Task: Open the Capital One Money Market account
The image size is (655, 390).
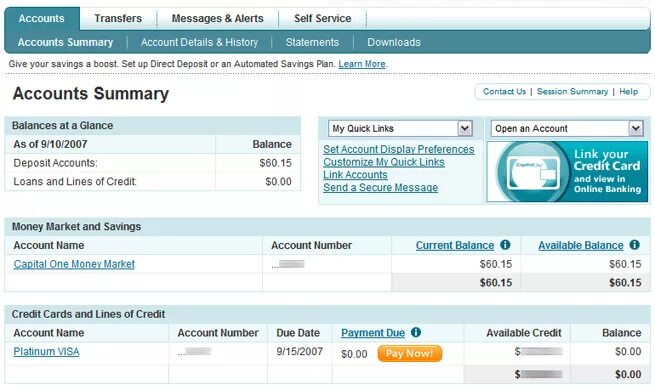Action: point(74,264)
